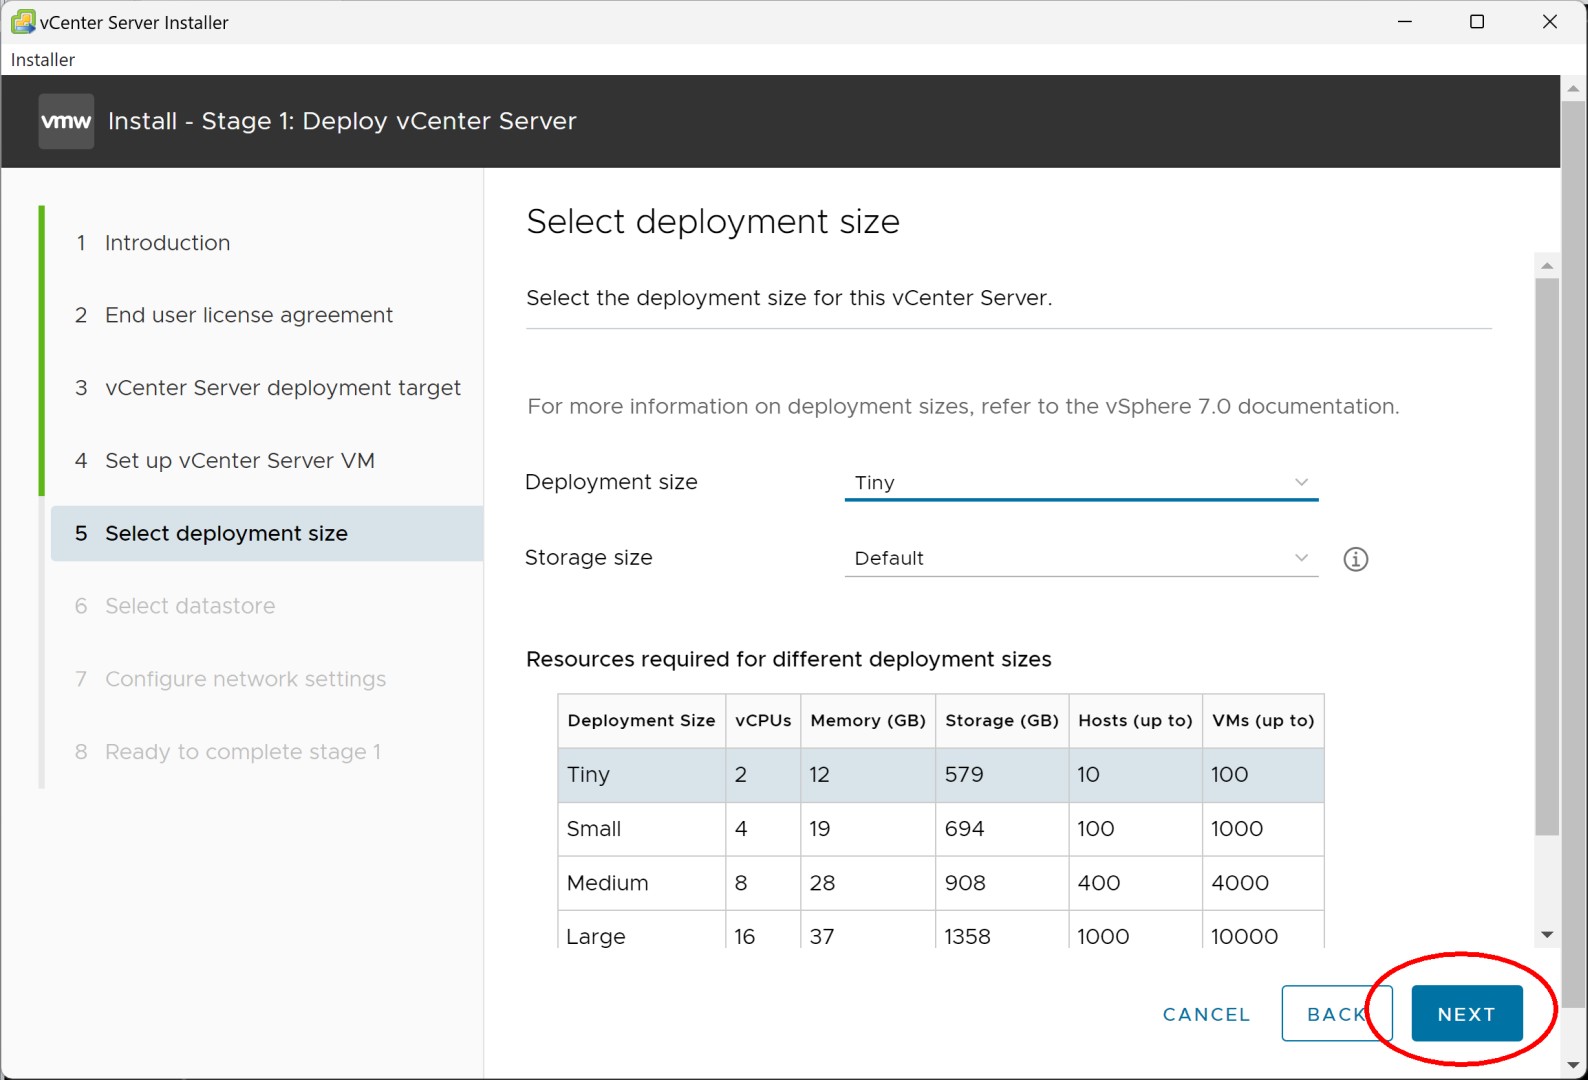Click the Small row label
Viewport: 1588px width, 1080px height.
click(594, 829)
